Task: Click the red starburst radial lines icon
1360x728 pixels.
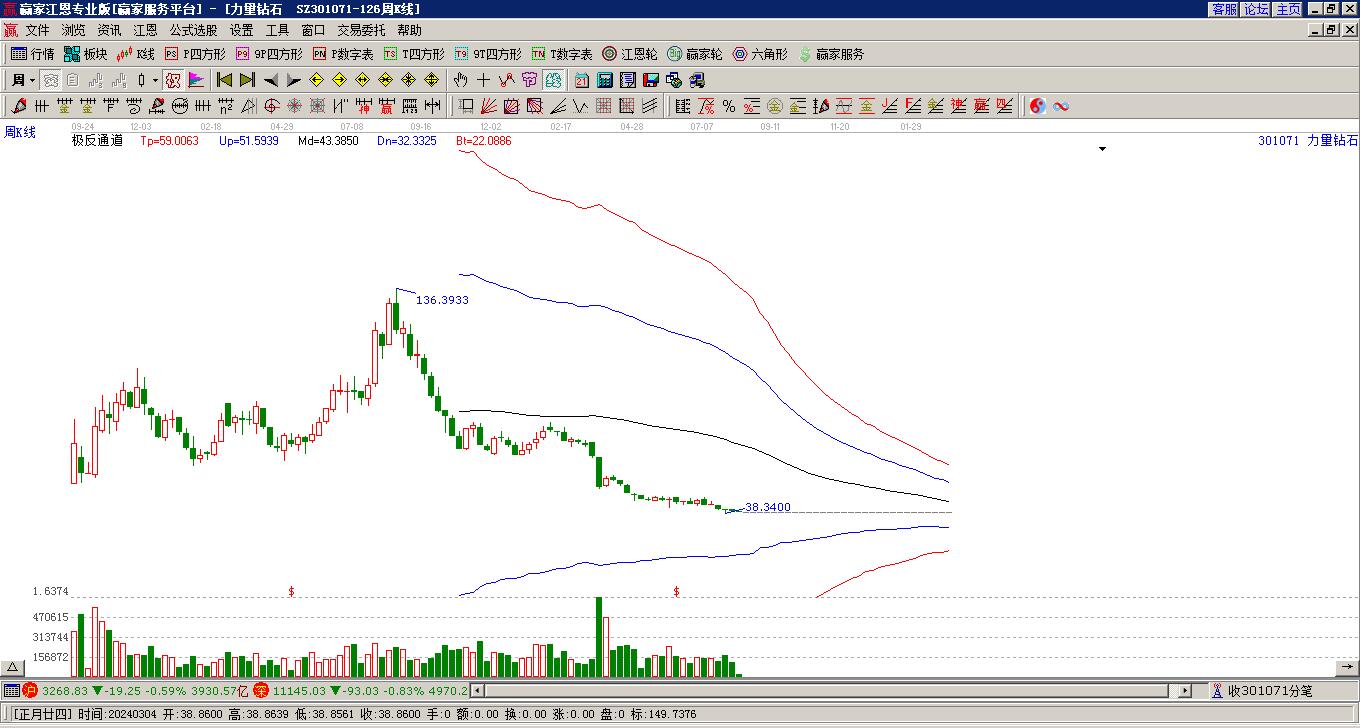Action: [294, 106]
